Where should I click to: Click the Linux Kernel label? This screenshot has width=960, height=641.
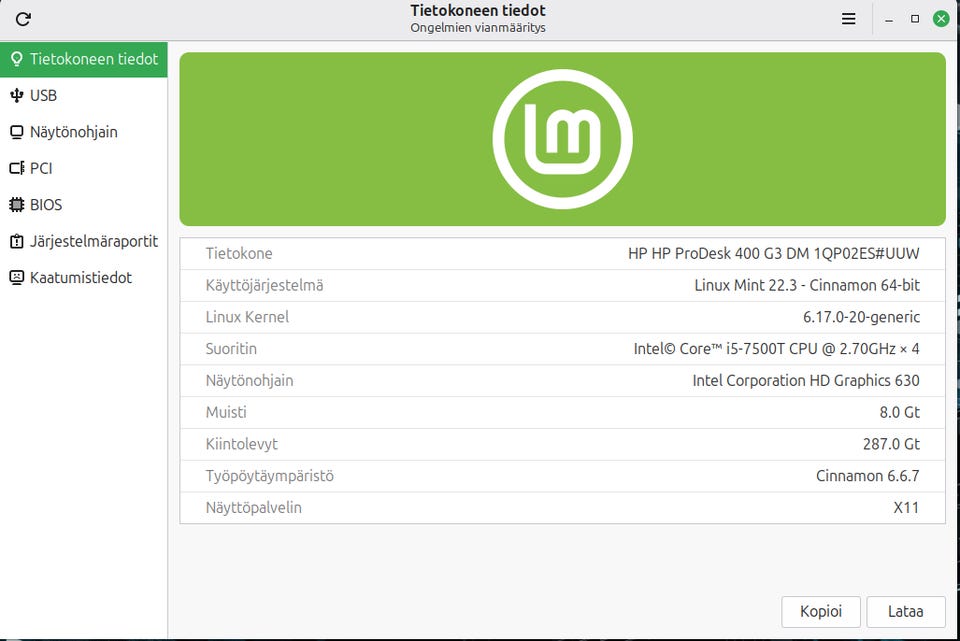pyautogui.click(x=247, y=317)
